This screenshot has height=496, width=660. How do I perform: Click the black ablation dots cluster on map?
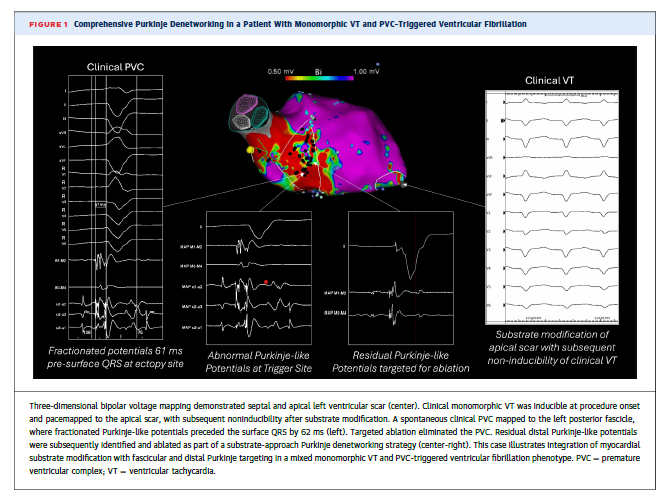tap(306, 152)
